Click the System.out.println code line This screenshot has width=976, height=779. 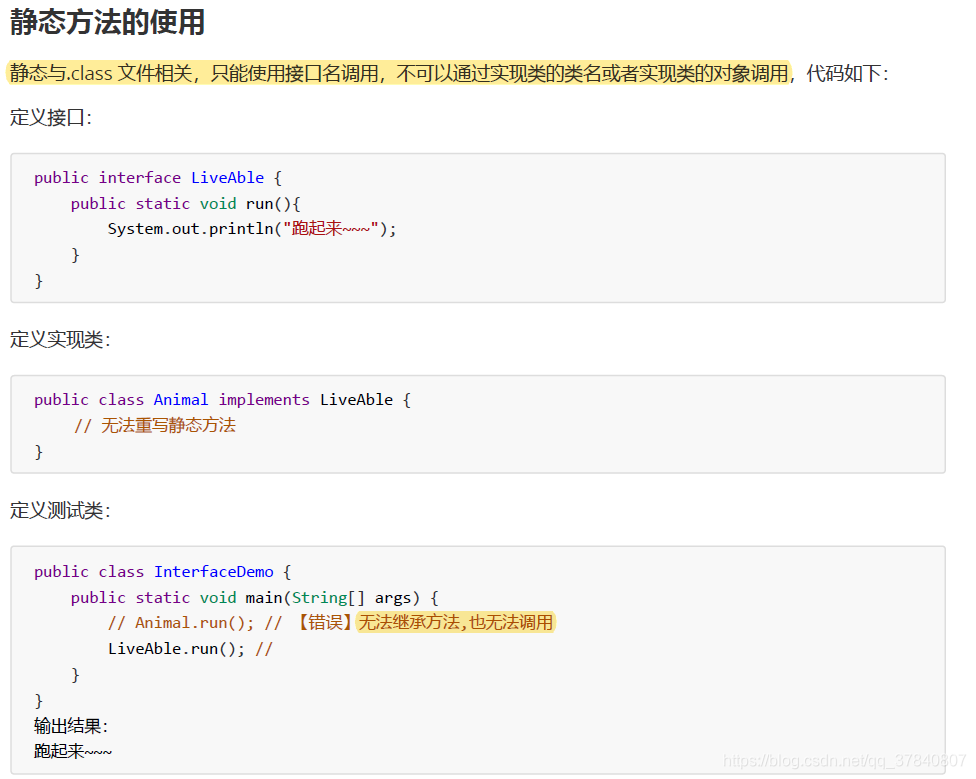[252, 229]
